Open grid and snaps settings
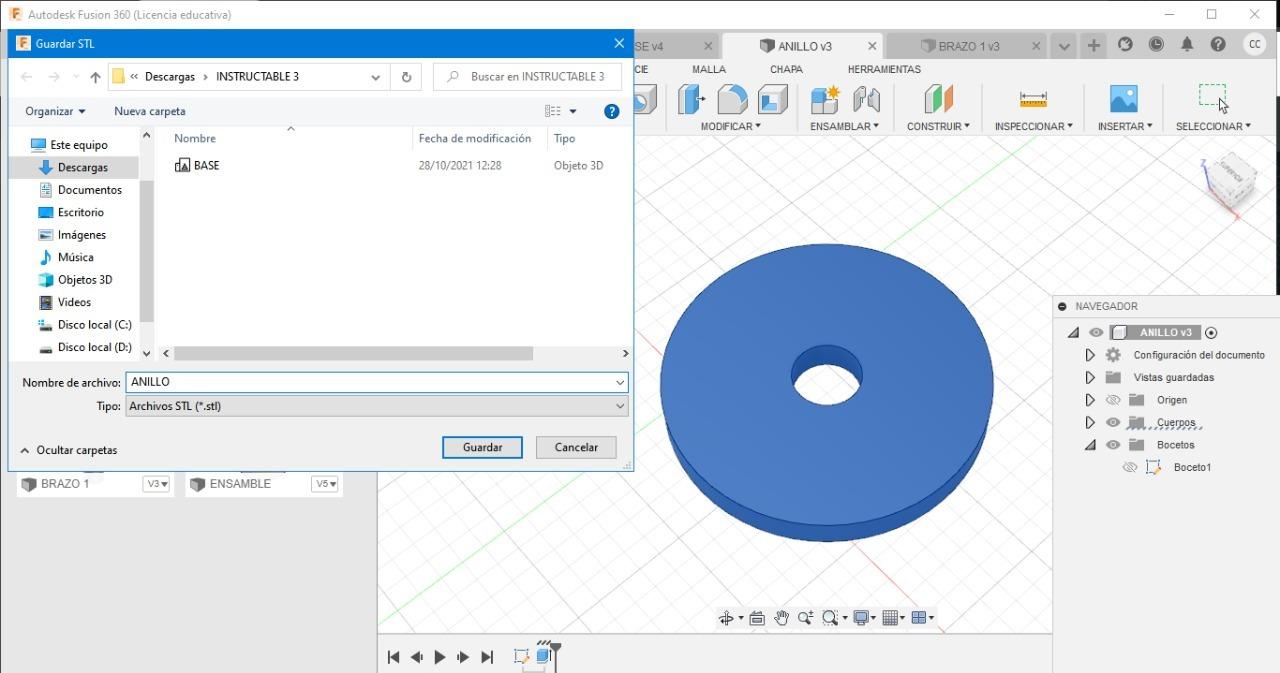Viewport: 1280px width, 673px height. point(890,618)
